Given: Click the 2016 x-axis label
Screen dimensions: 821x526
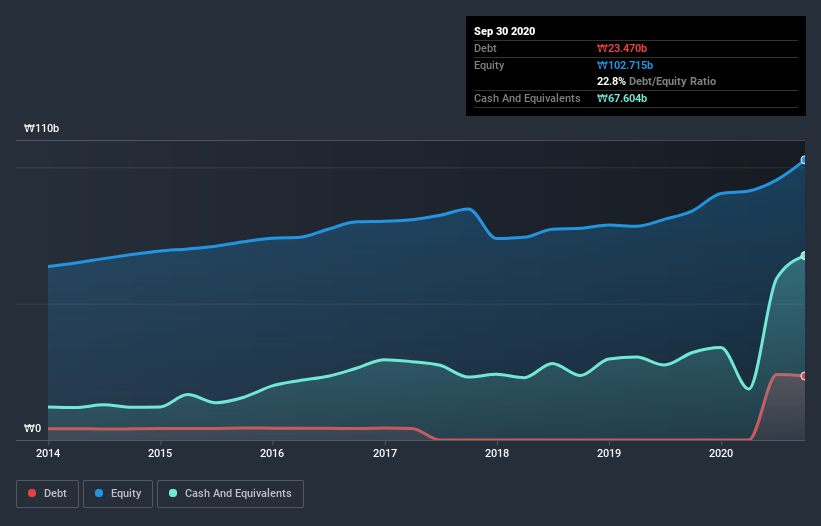Looking at the screenshot, I should [x=272, y=453].
